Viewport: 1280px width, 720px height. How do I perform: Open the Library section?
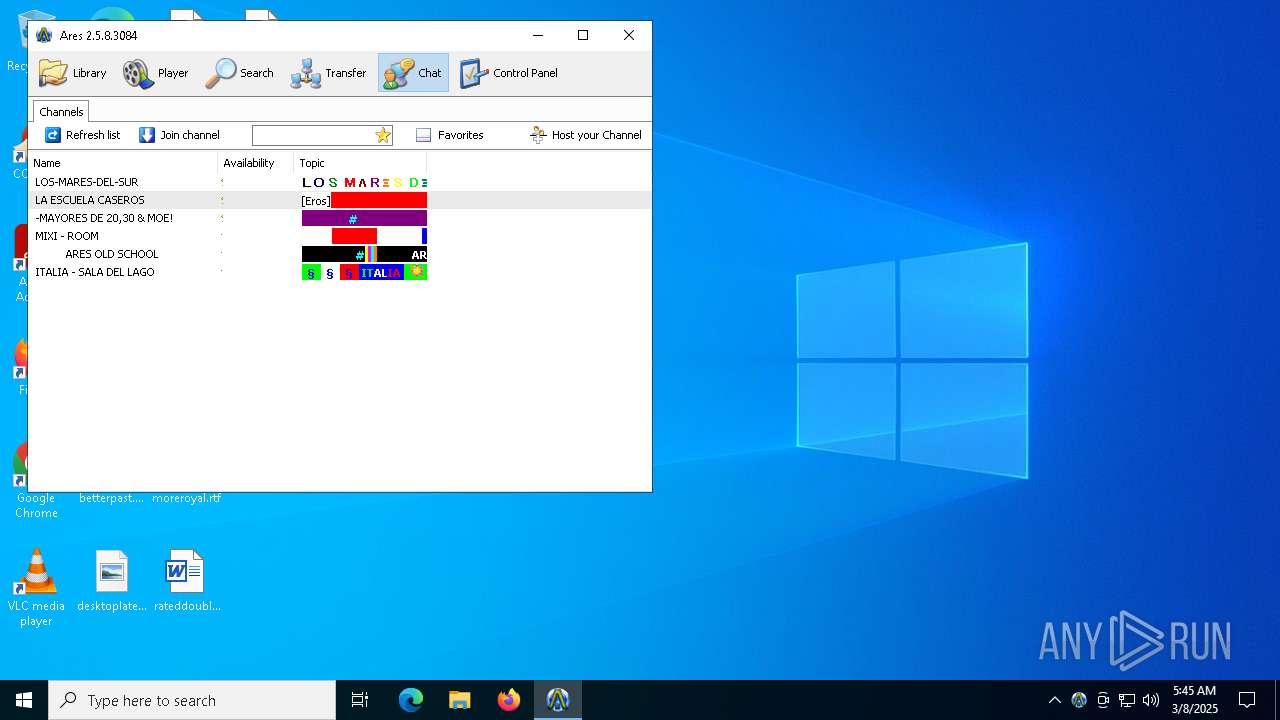pos(72,73)
